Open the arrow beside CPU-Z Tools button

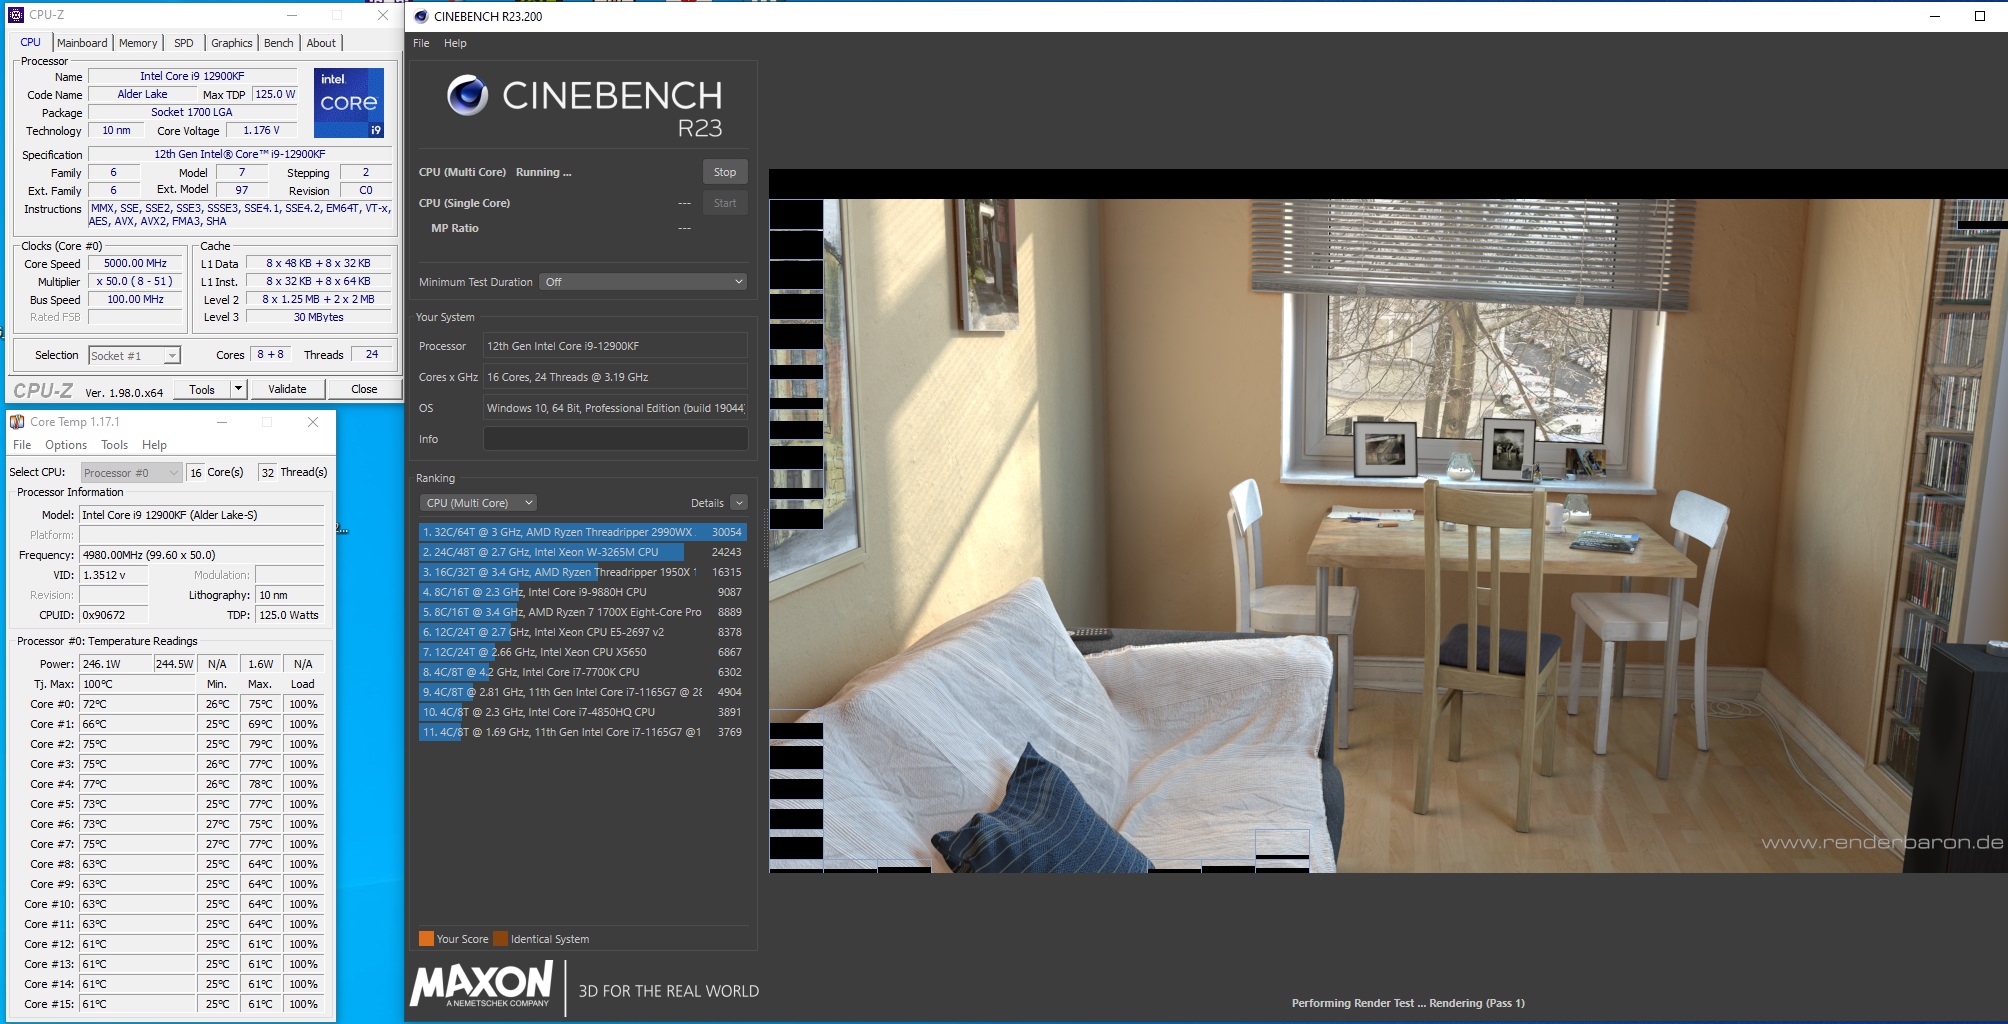click(238, 389)
